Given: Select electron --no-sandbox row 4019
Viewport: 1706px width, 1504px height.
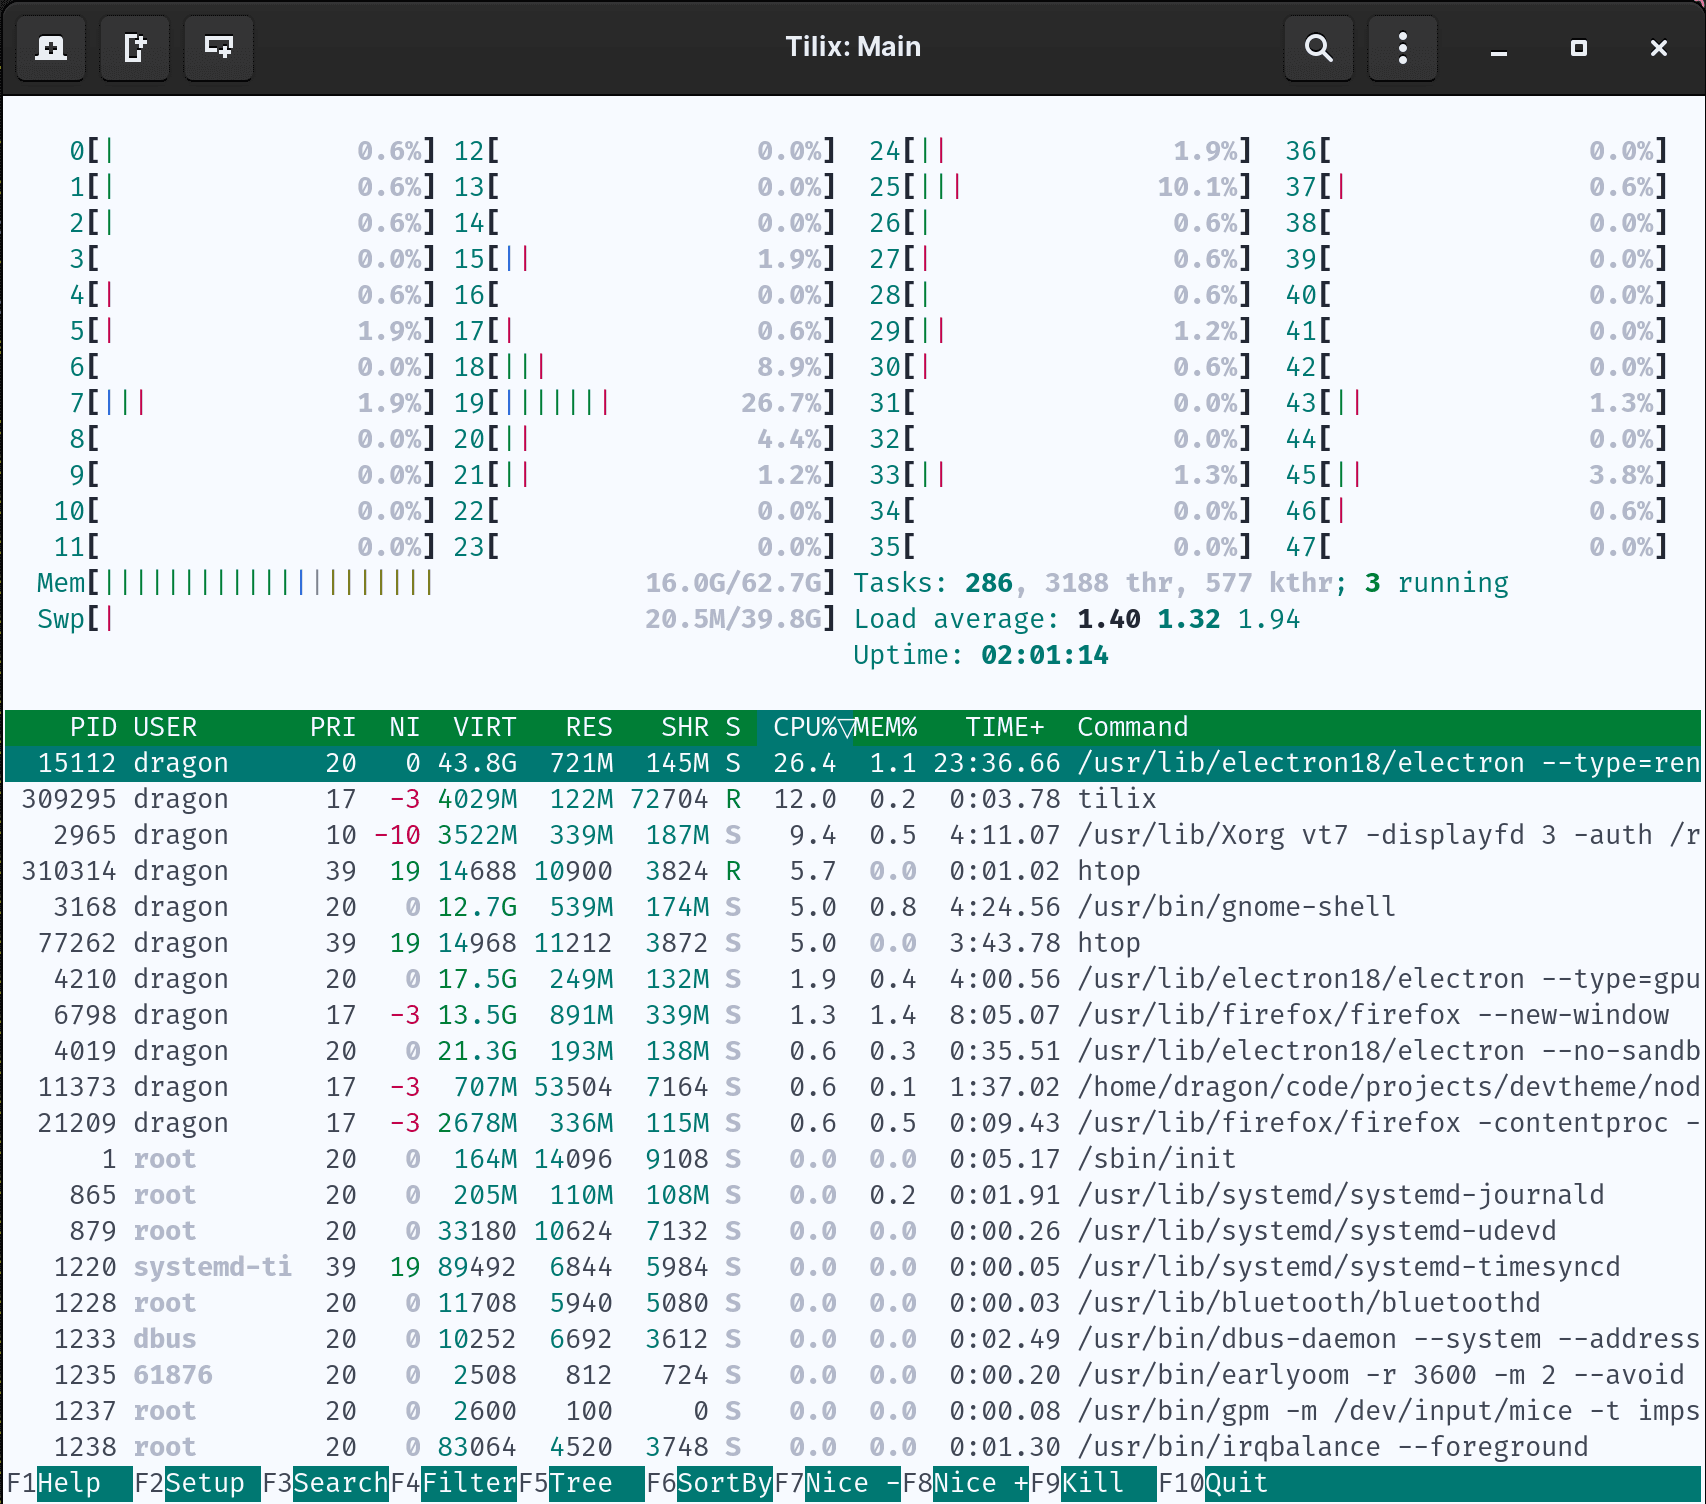Looking at the screenshot, I should click(x=853, y=1051).
